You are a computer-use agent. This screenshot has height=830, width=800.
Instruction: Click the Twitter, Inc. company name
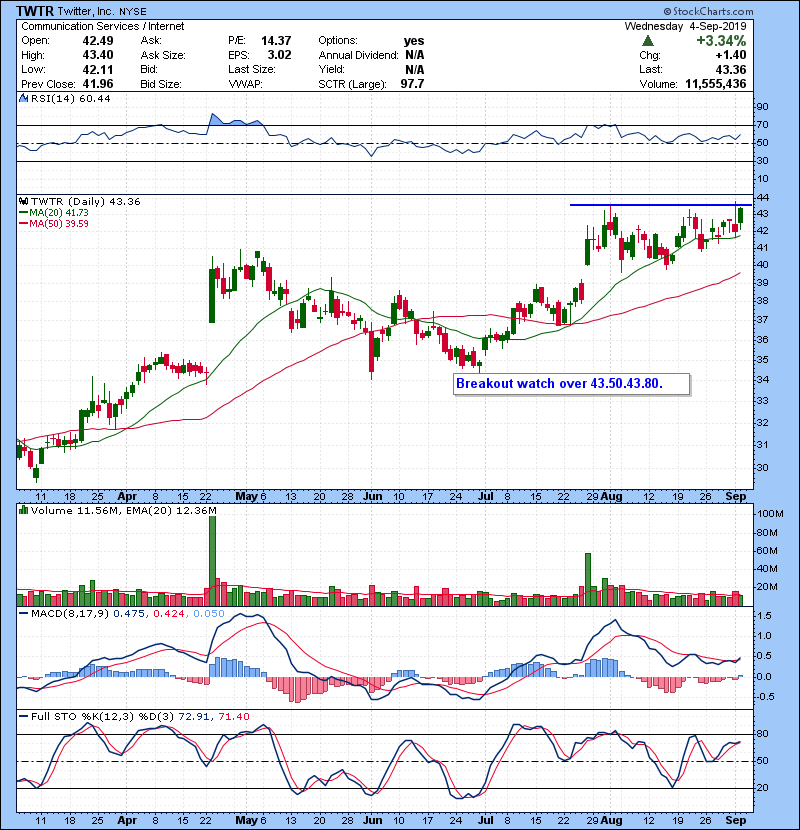click(87, 12)
